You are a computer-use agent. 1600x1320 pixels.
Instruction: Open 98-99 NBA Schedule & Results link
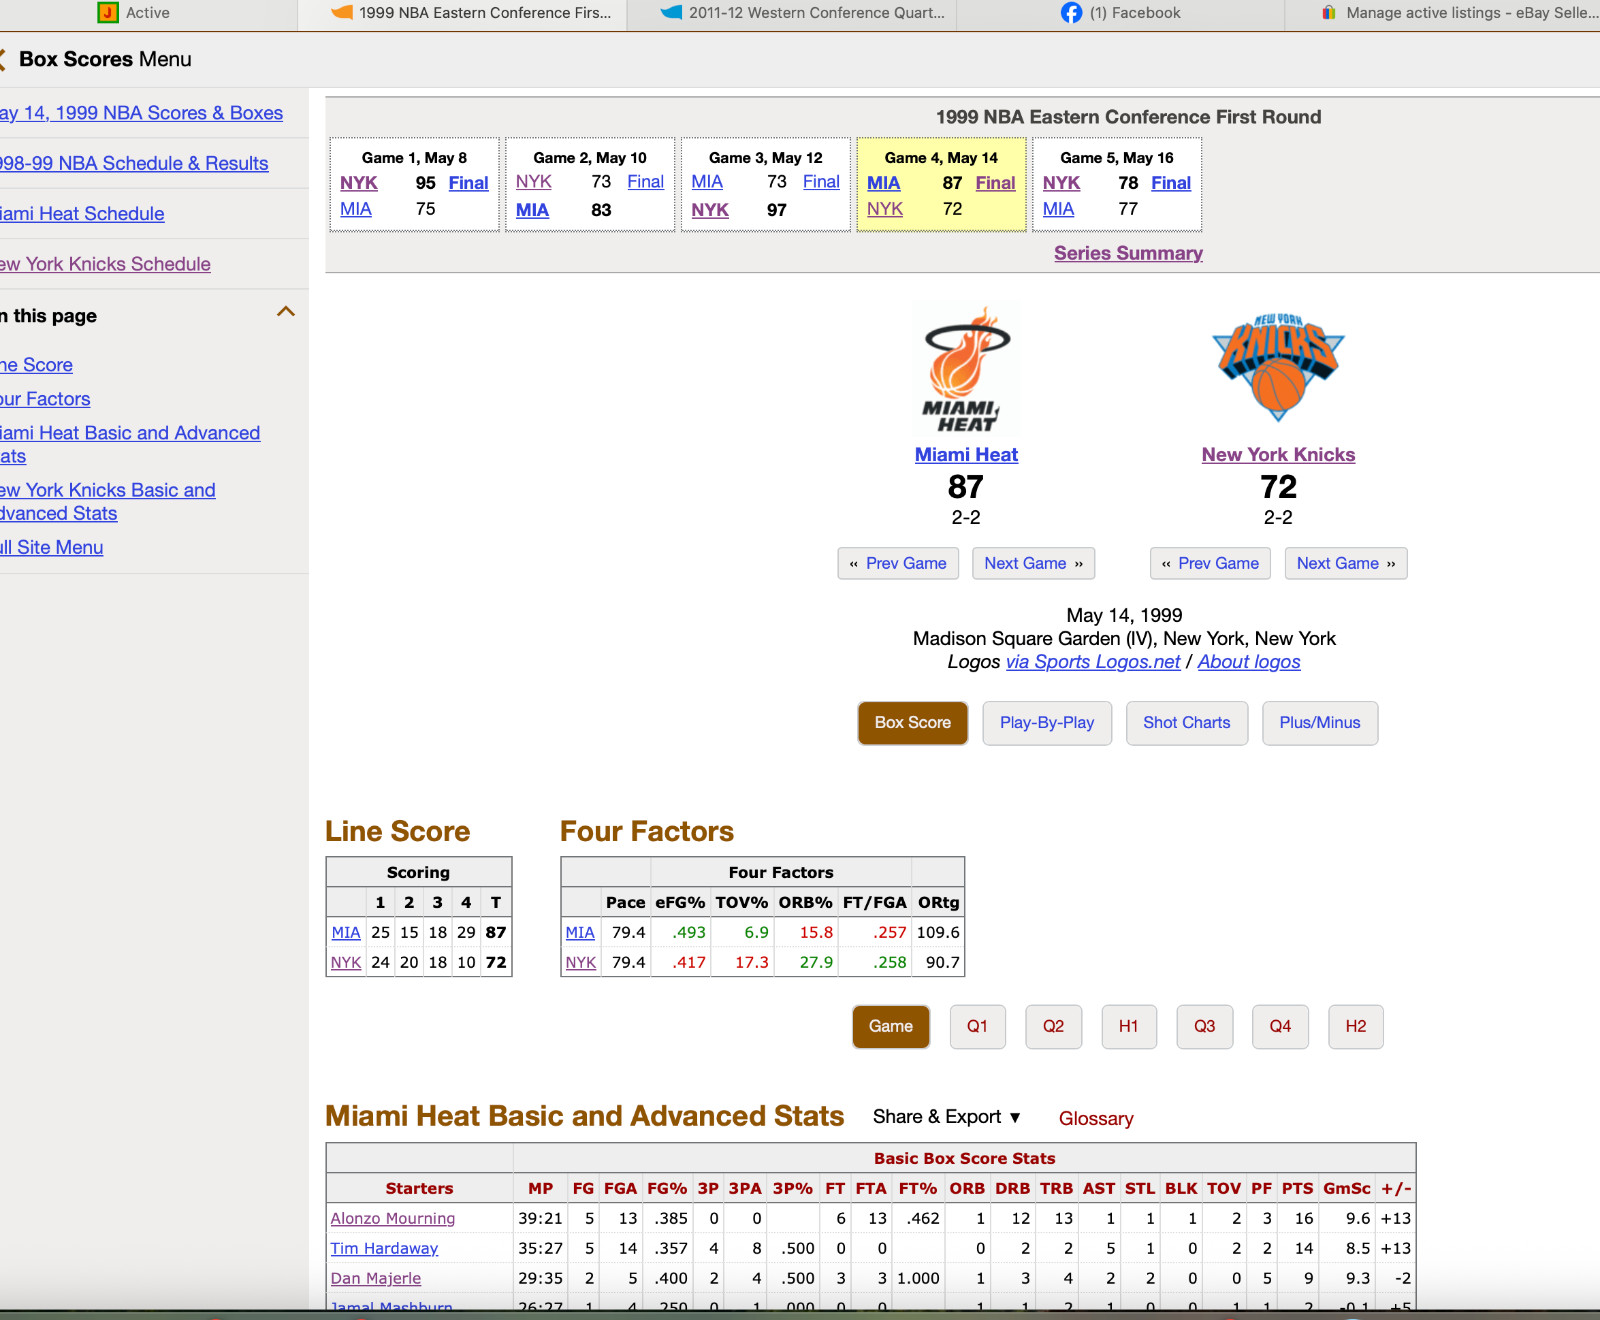tap(134, 164)
